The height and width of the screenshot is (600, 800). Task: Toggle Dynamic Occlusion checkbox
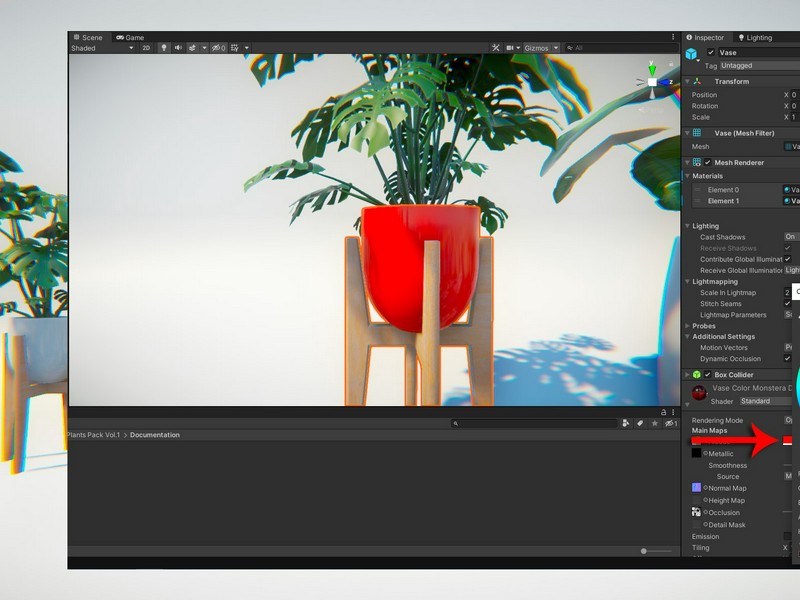click(788, 358)
